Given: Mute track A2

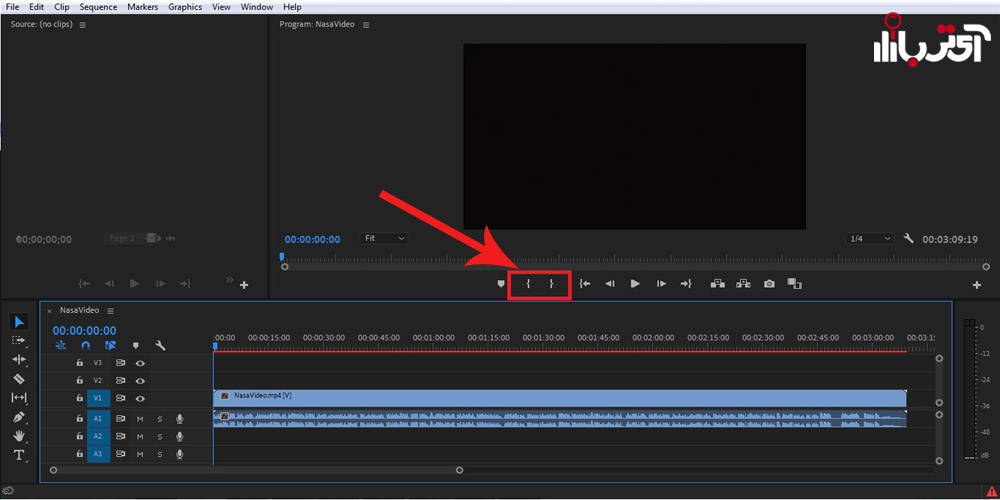Looking at the screenshot, I should coord(140,437).
